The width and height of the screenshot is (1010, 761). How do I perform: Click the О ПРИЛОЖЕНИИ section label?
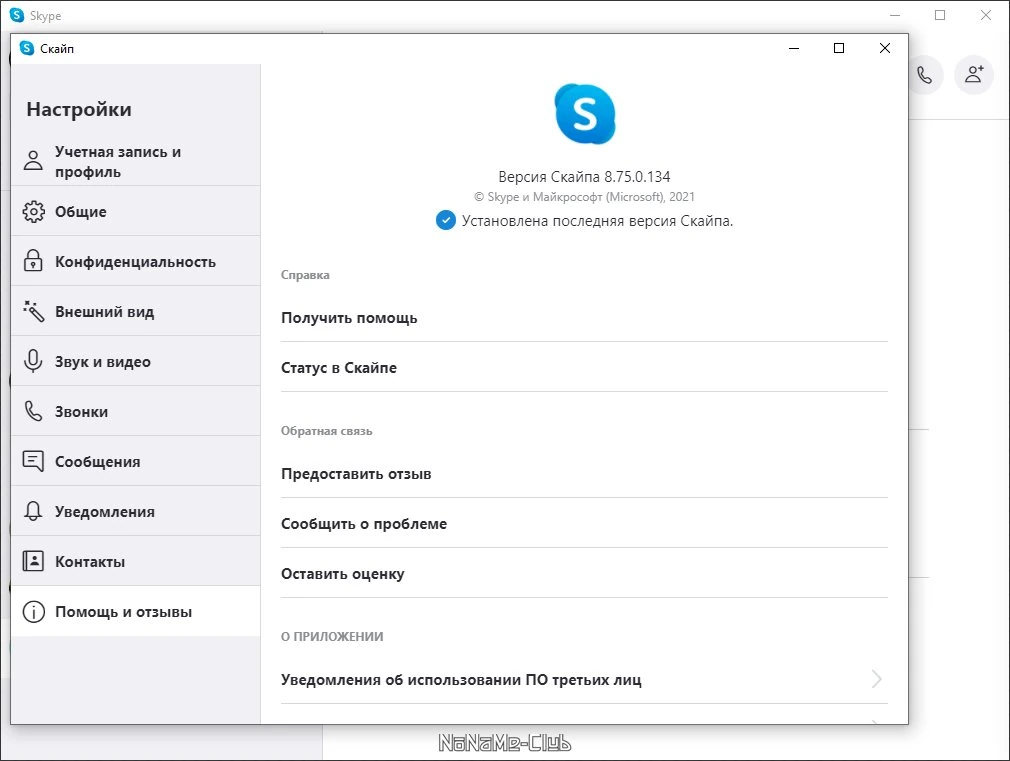click(332, 637)
